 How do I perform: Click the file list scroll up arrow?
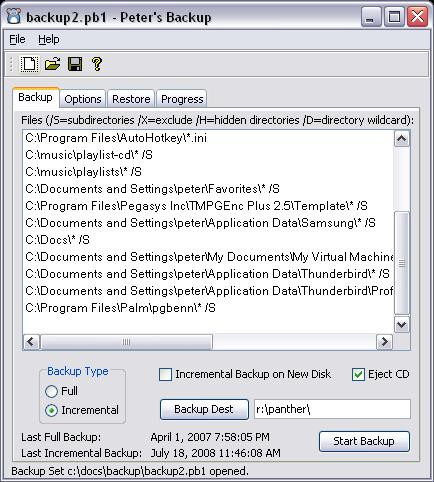point(402,138)
